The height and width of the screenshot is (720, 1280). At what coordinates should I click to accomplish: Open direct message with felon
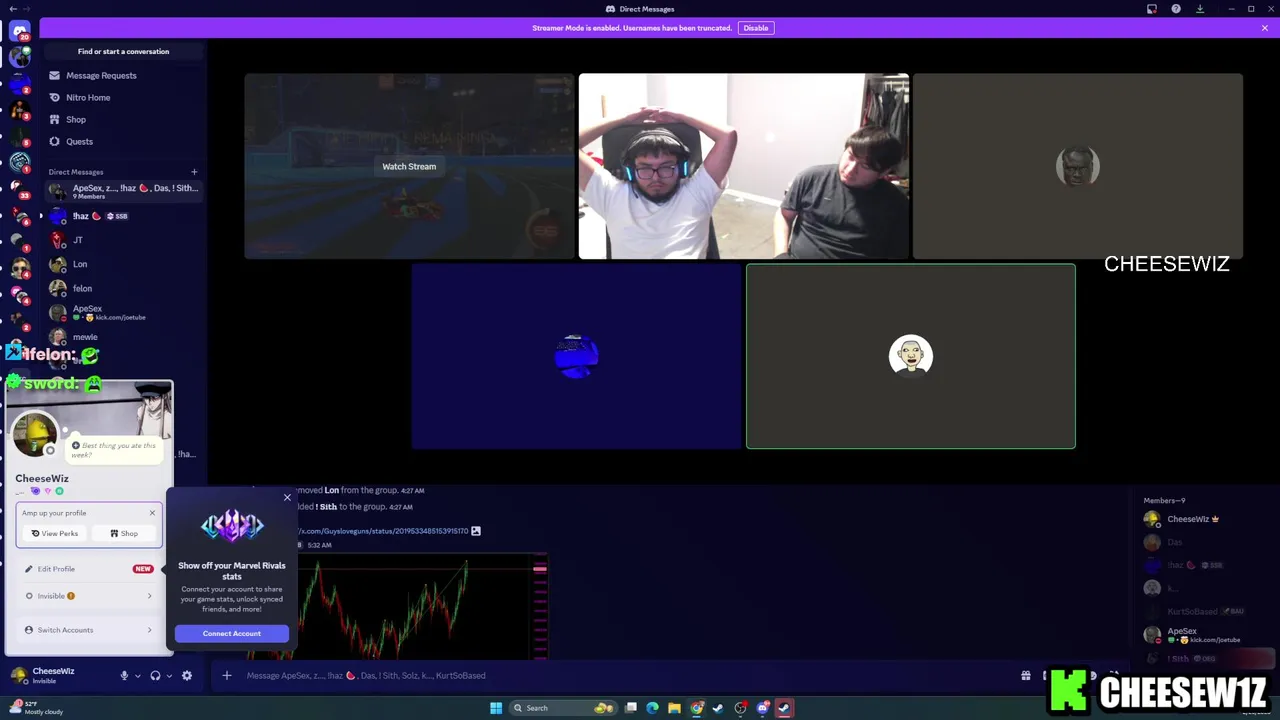coord(124,288)
